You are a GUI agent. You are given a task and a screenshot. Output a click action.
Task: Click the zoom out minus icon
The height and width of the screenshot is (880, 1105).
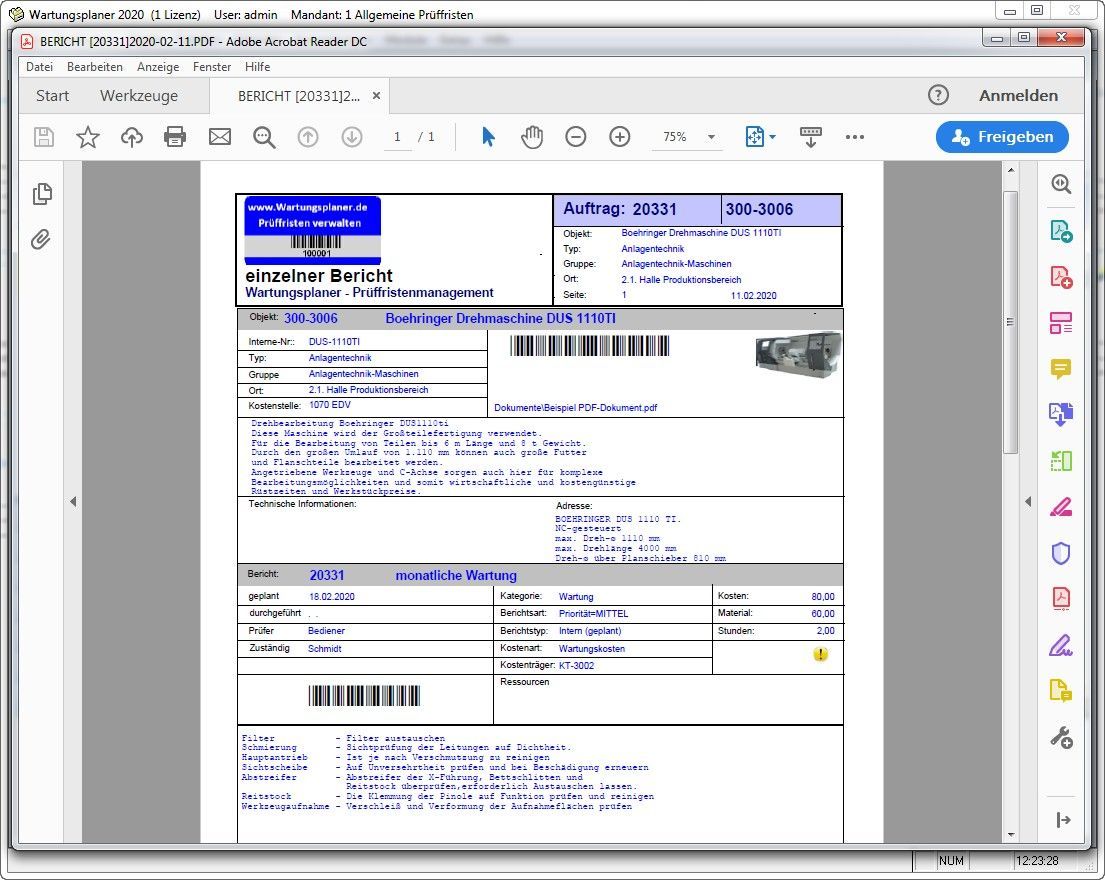point(576,137)
